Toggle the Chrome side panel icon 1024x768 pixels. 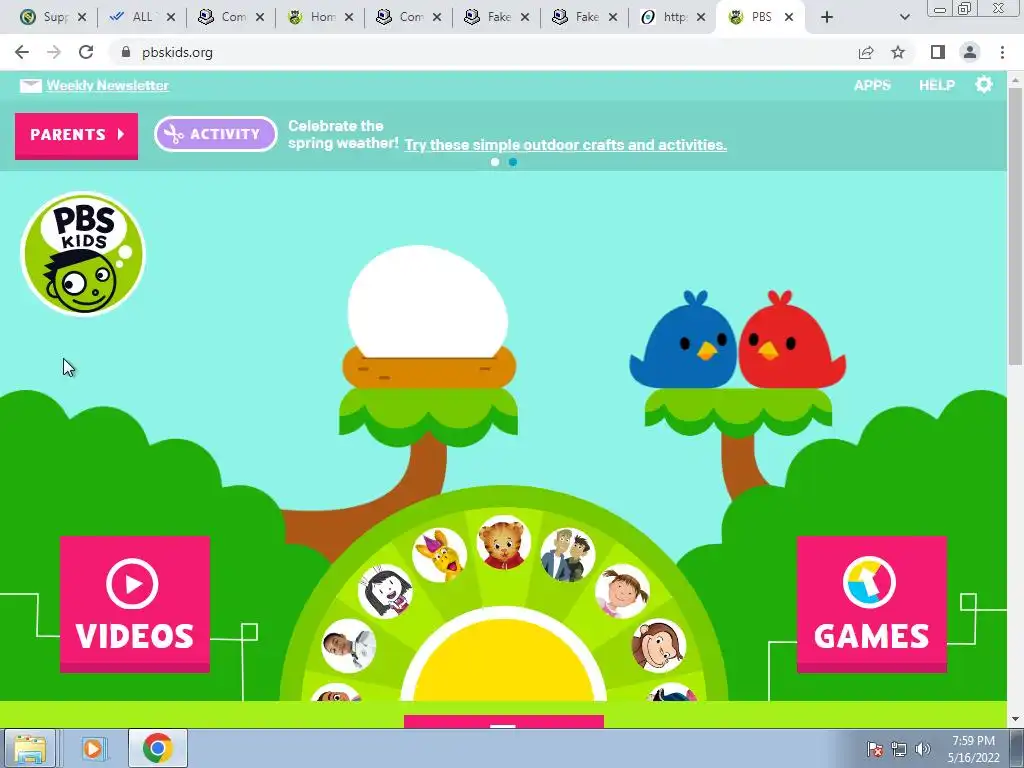point(938,52)
